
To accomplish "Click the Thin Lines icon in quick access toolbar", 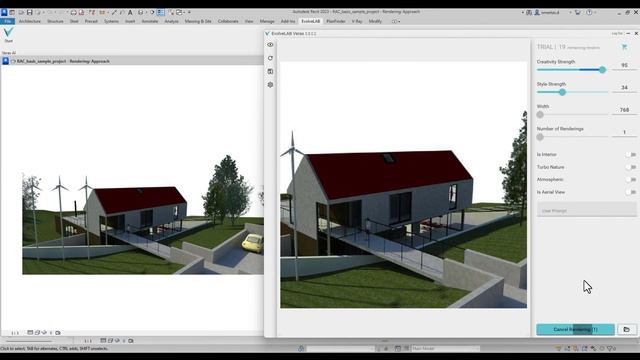I will 161,13.
